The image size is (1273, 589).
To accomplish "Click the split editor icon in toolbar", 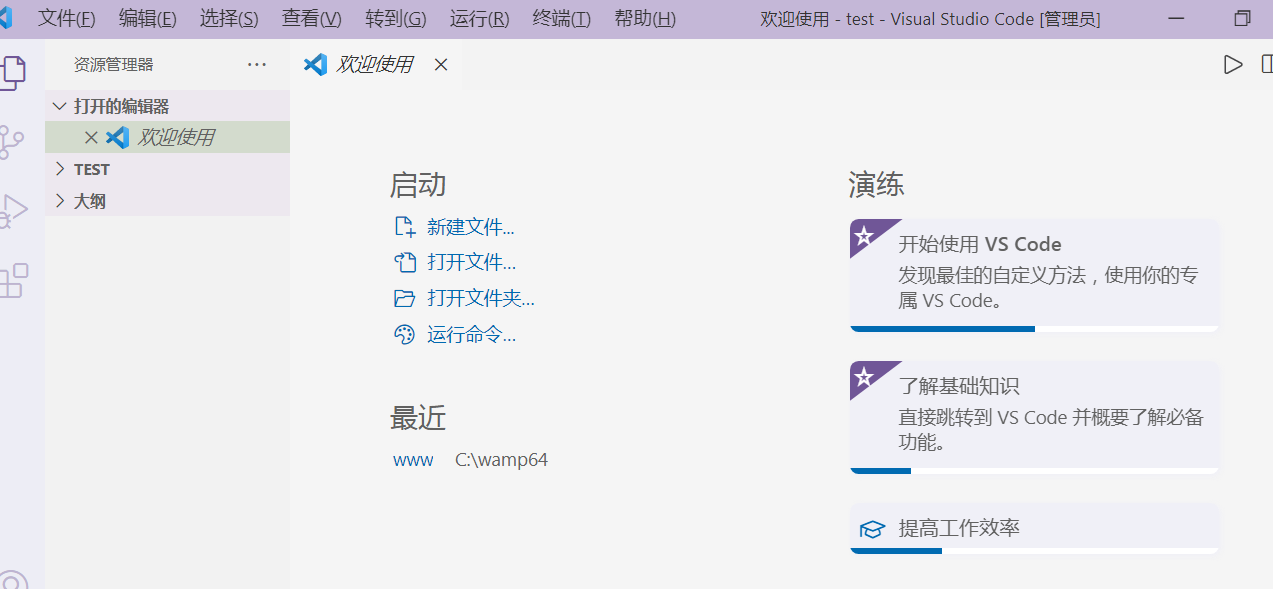I will tap(1266, 65).
